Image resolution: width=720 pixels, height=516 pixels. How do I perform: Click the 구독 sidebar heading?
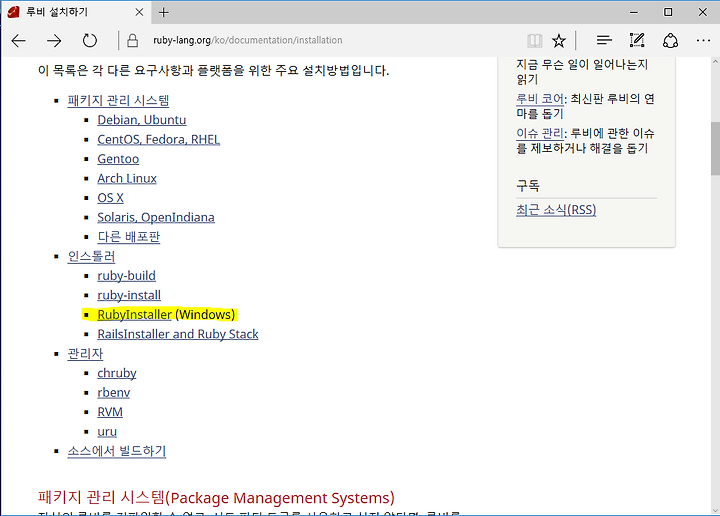(x=528, y=185)
